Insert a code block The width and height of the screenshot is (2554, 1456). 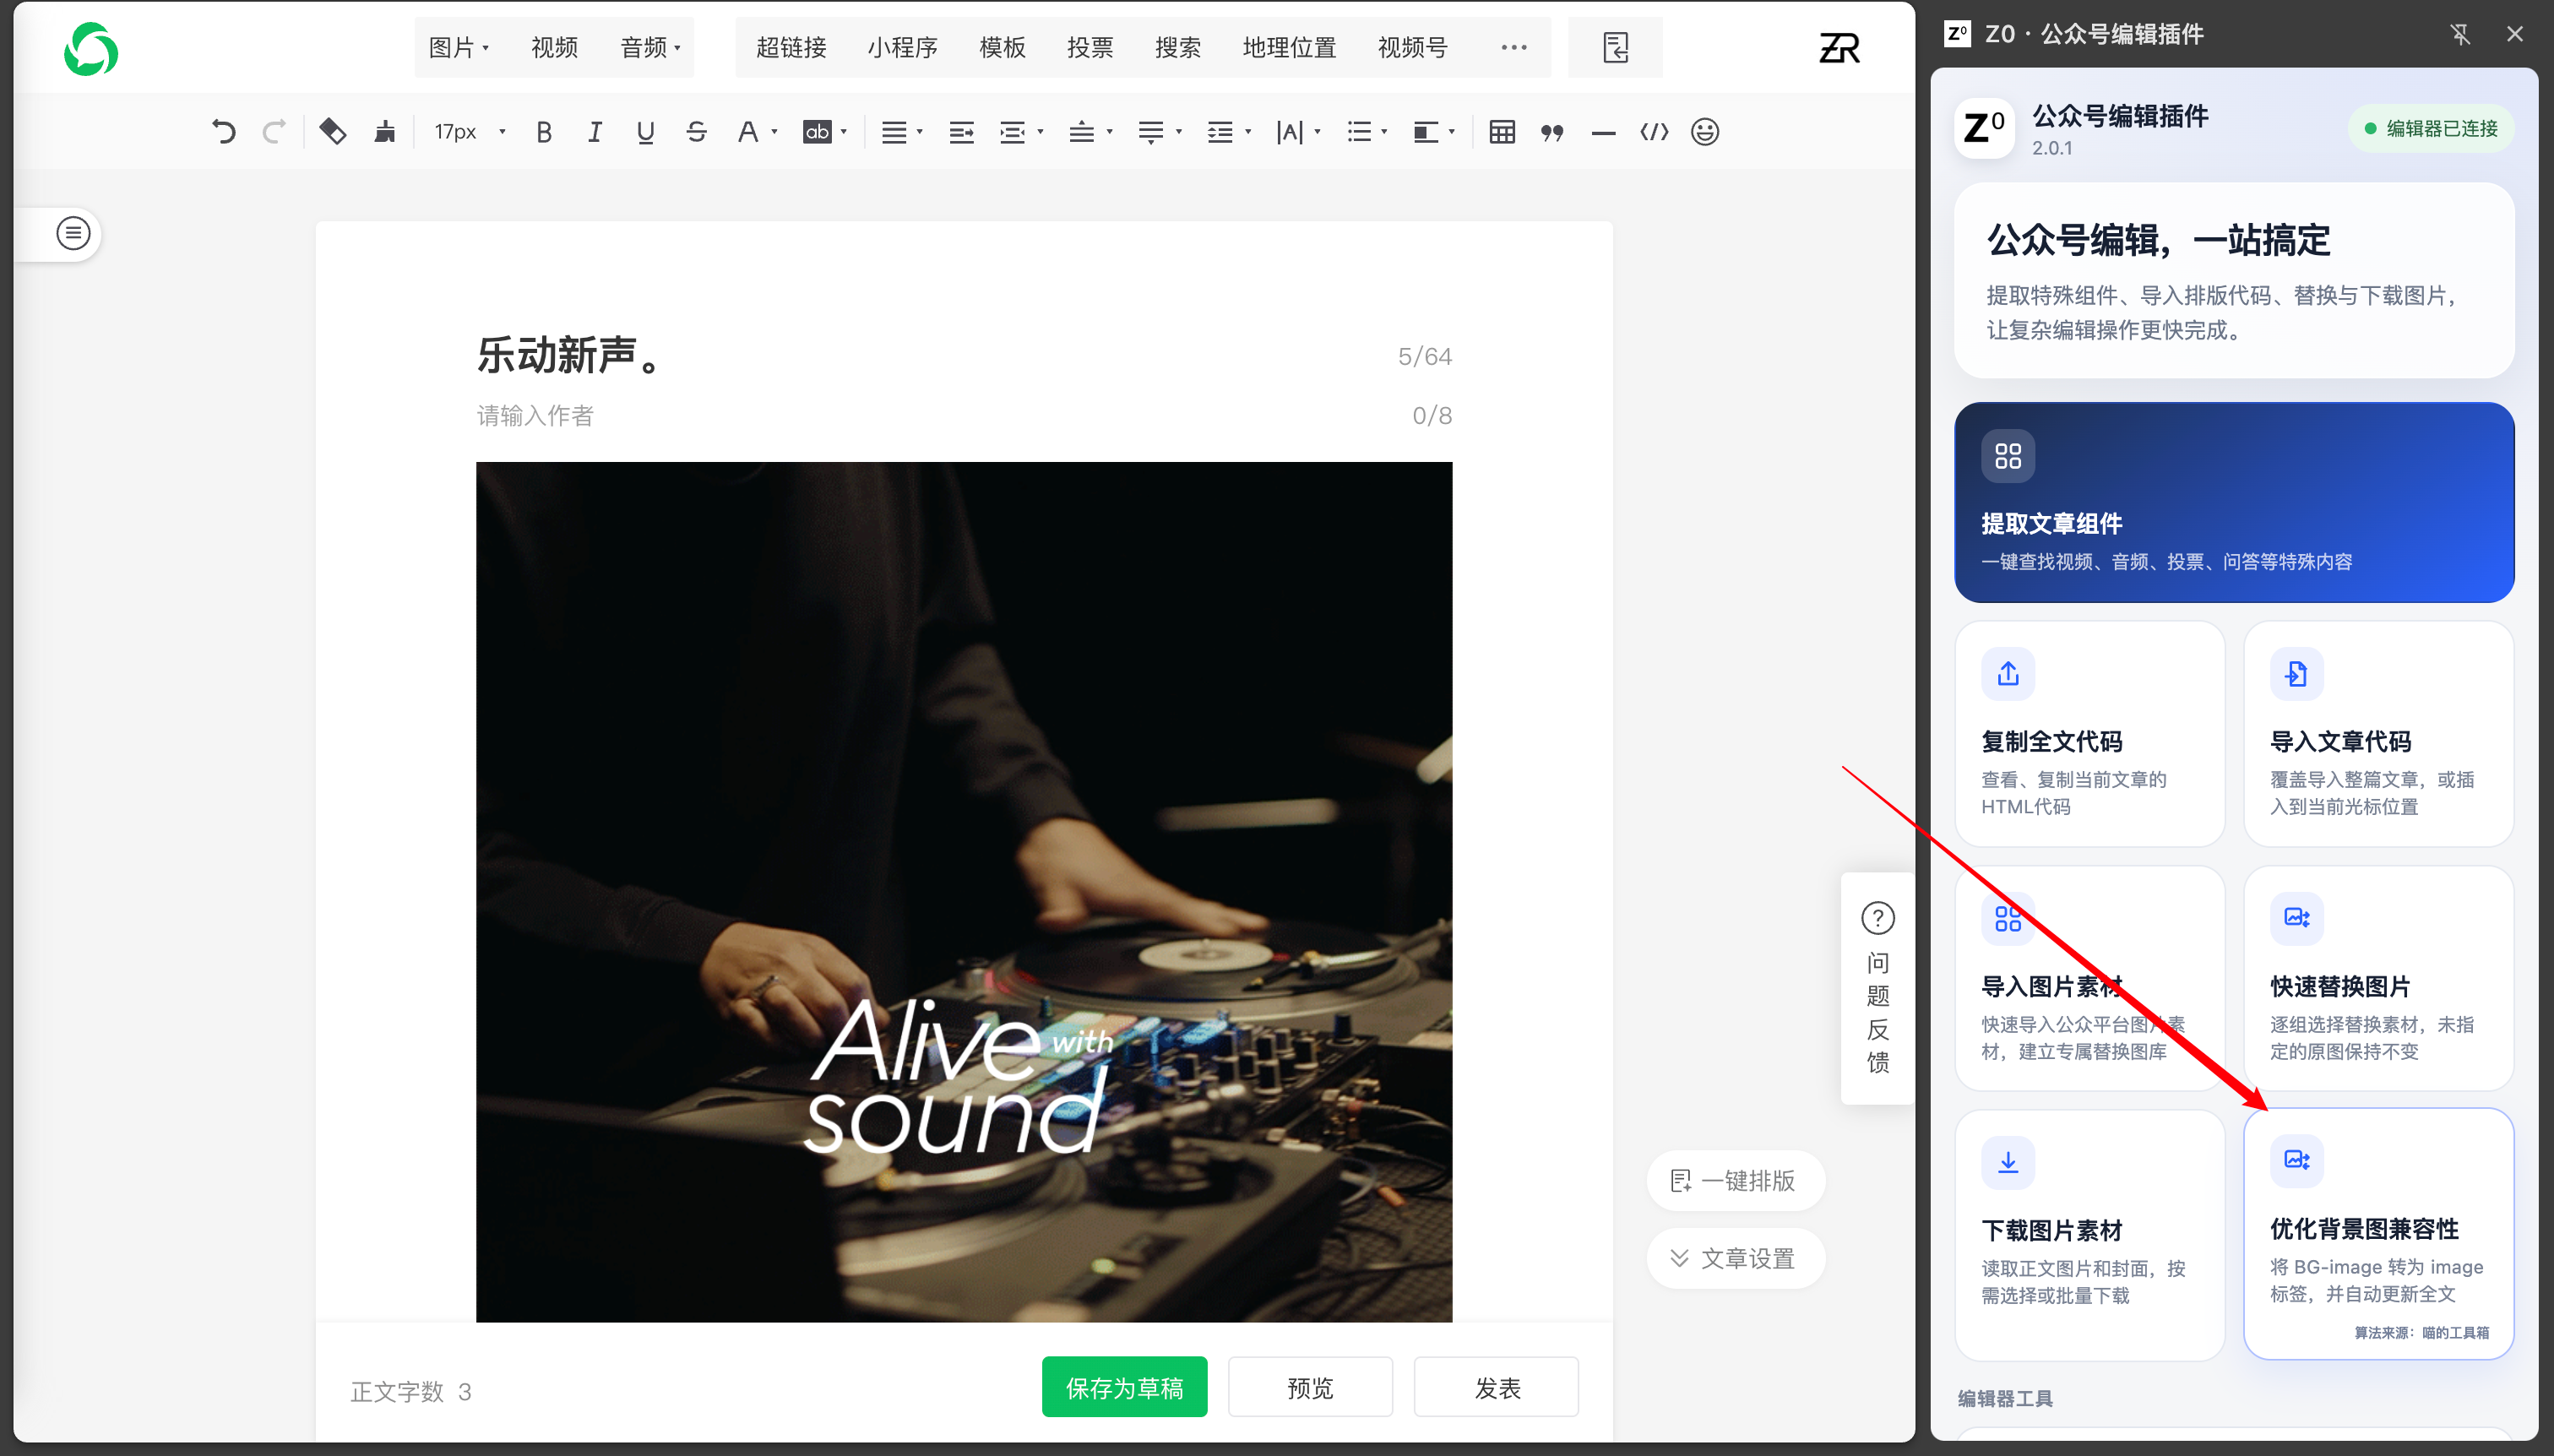click(x=1654, y=132)
